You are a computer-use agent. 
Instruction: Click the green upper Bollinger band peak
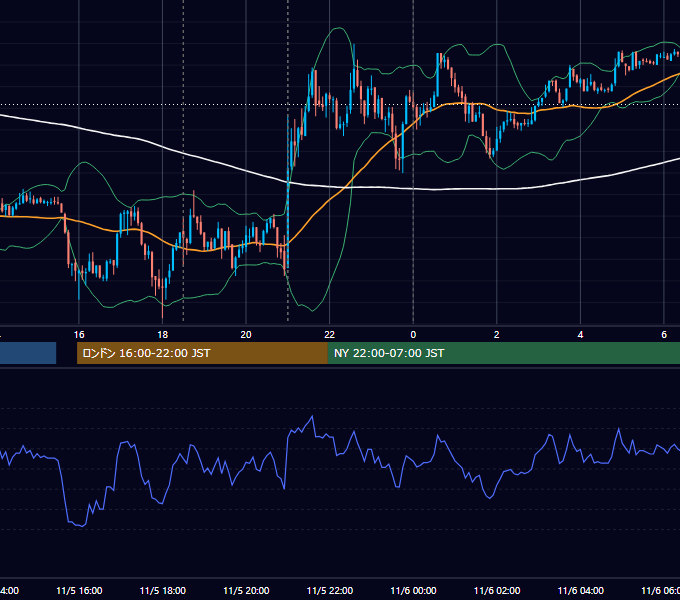pos(338,28)
